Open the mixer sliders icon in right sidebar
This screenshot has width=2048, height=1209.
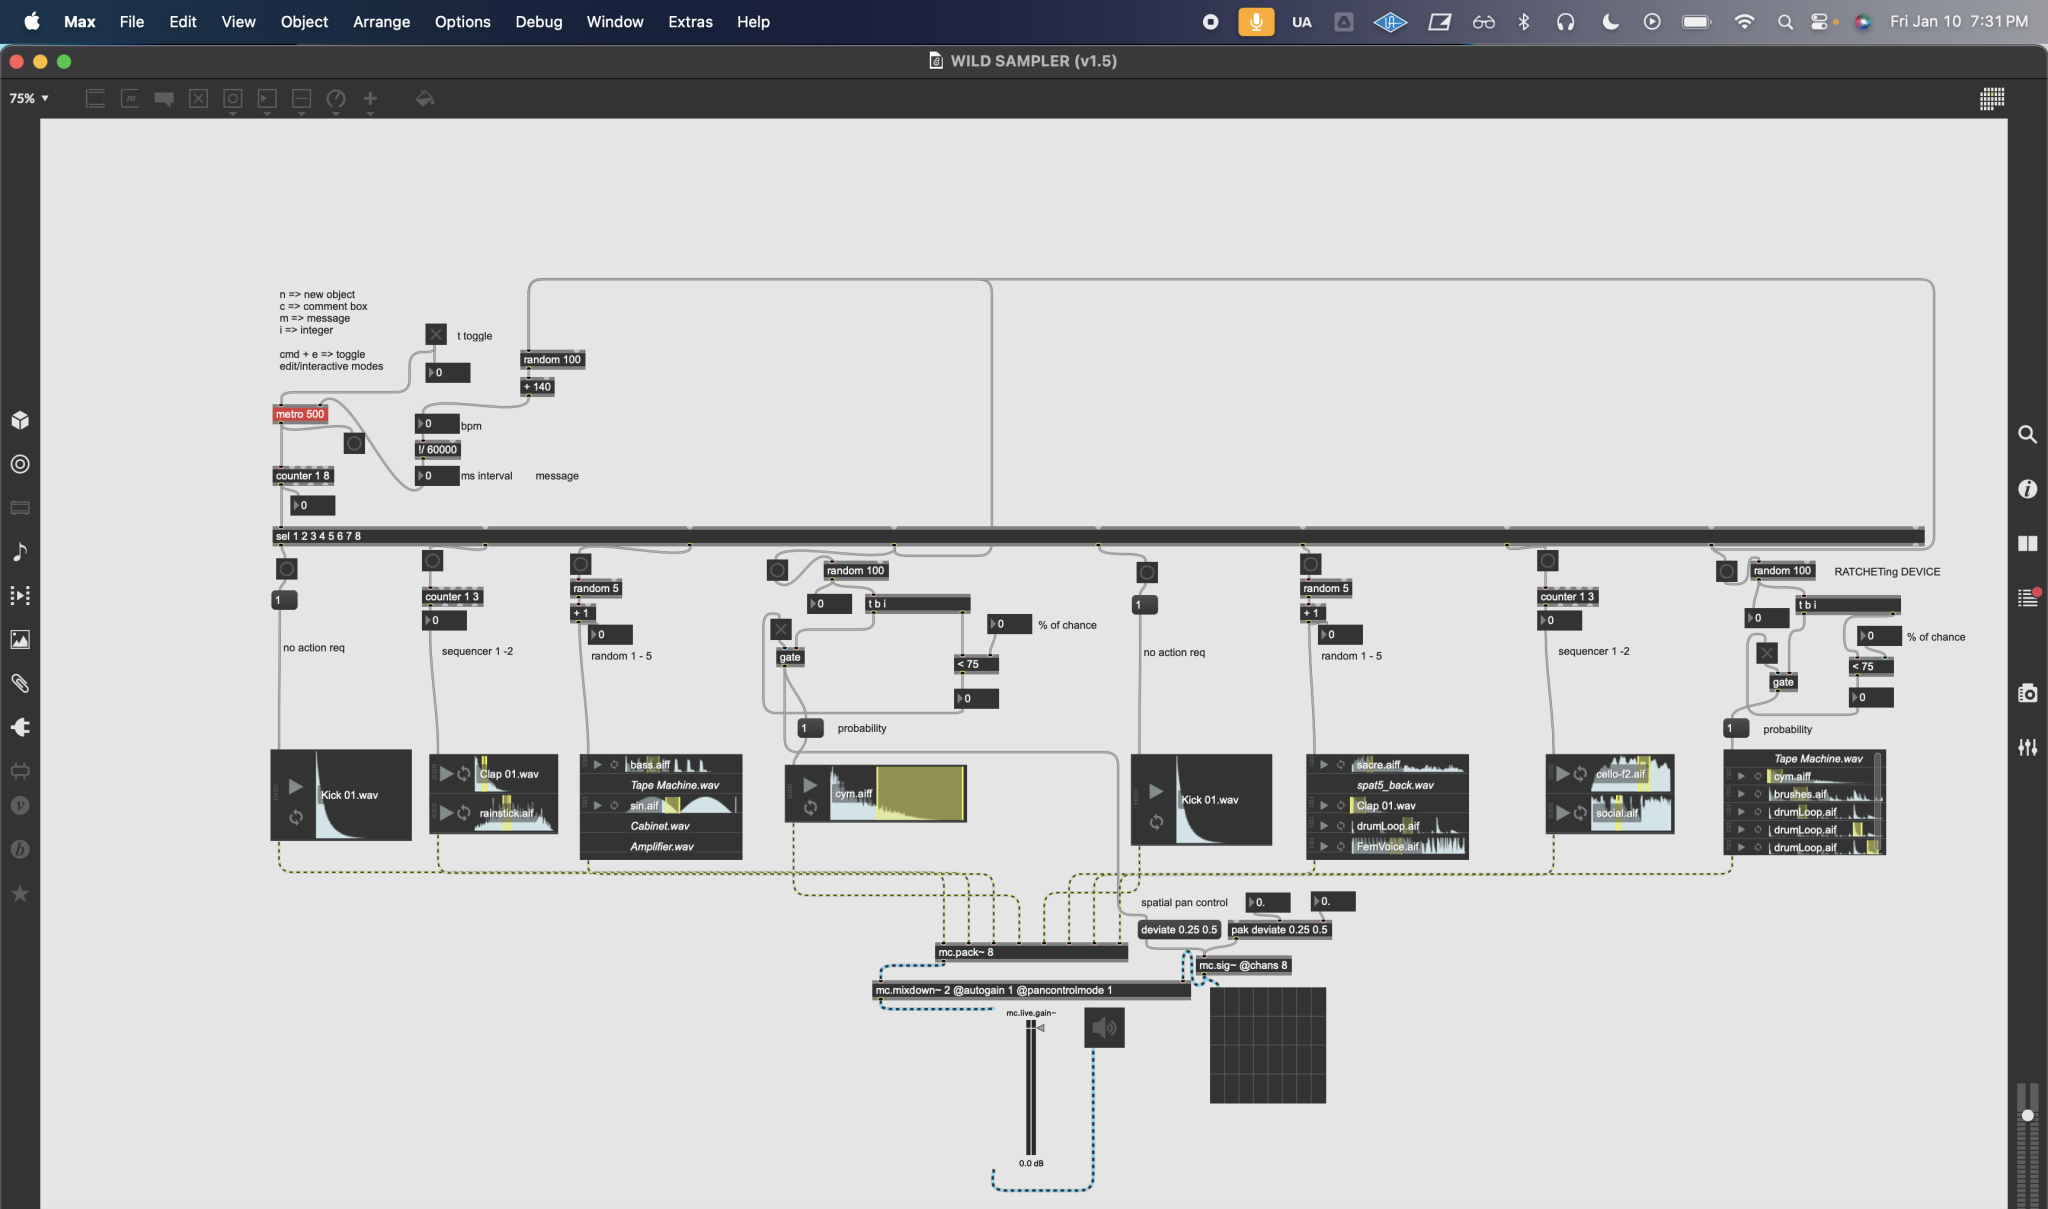[2027, 747]
